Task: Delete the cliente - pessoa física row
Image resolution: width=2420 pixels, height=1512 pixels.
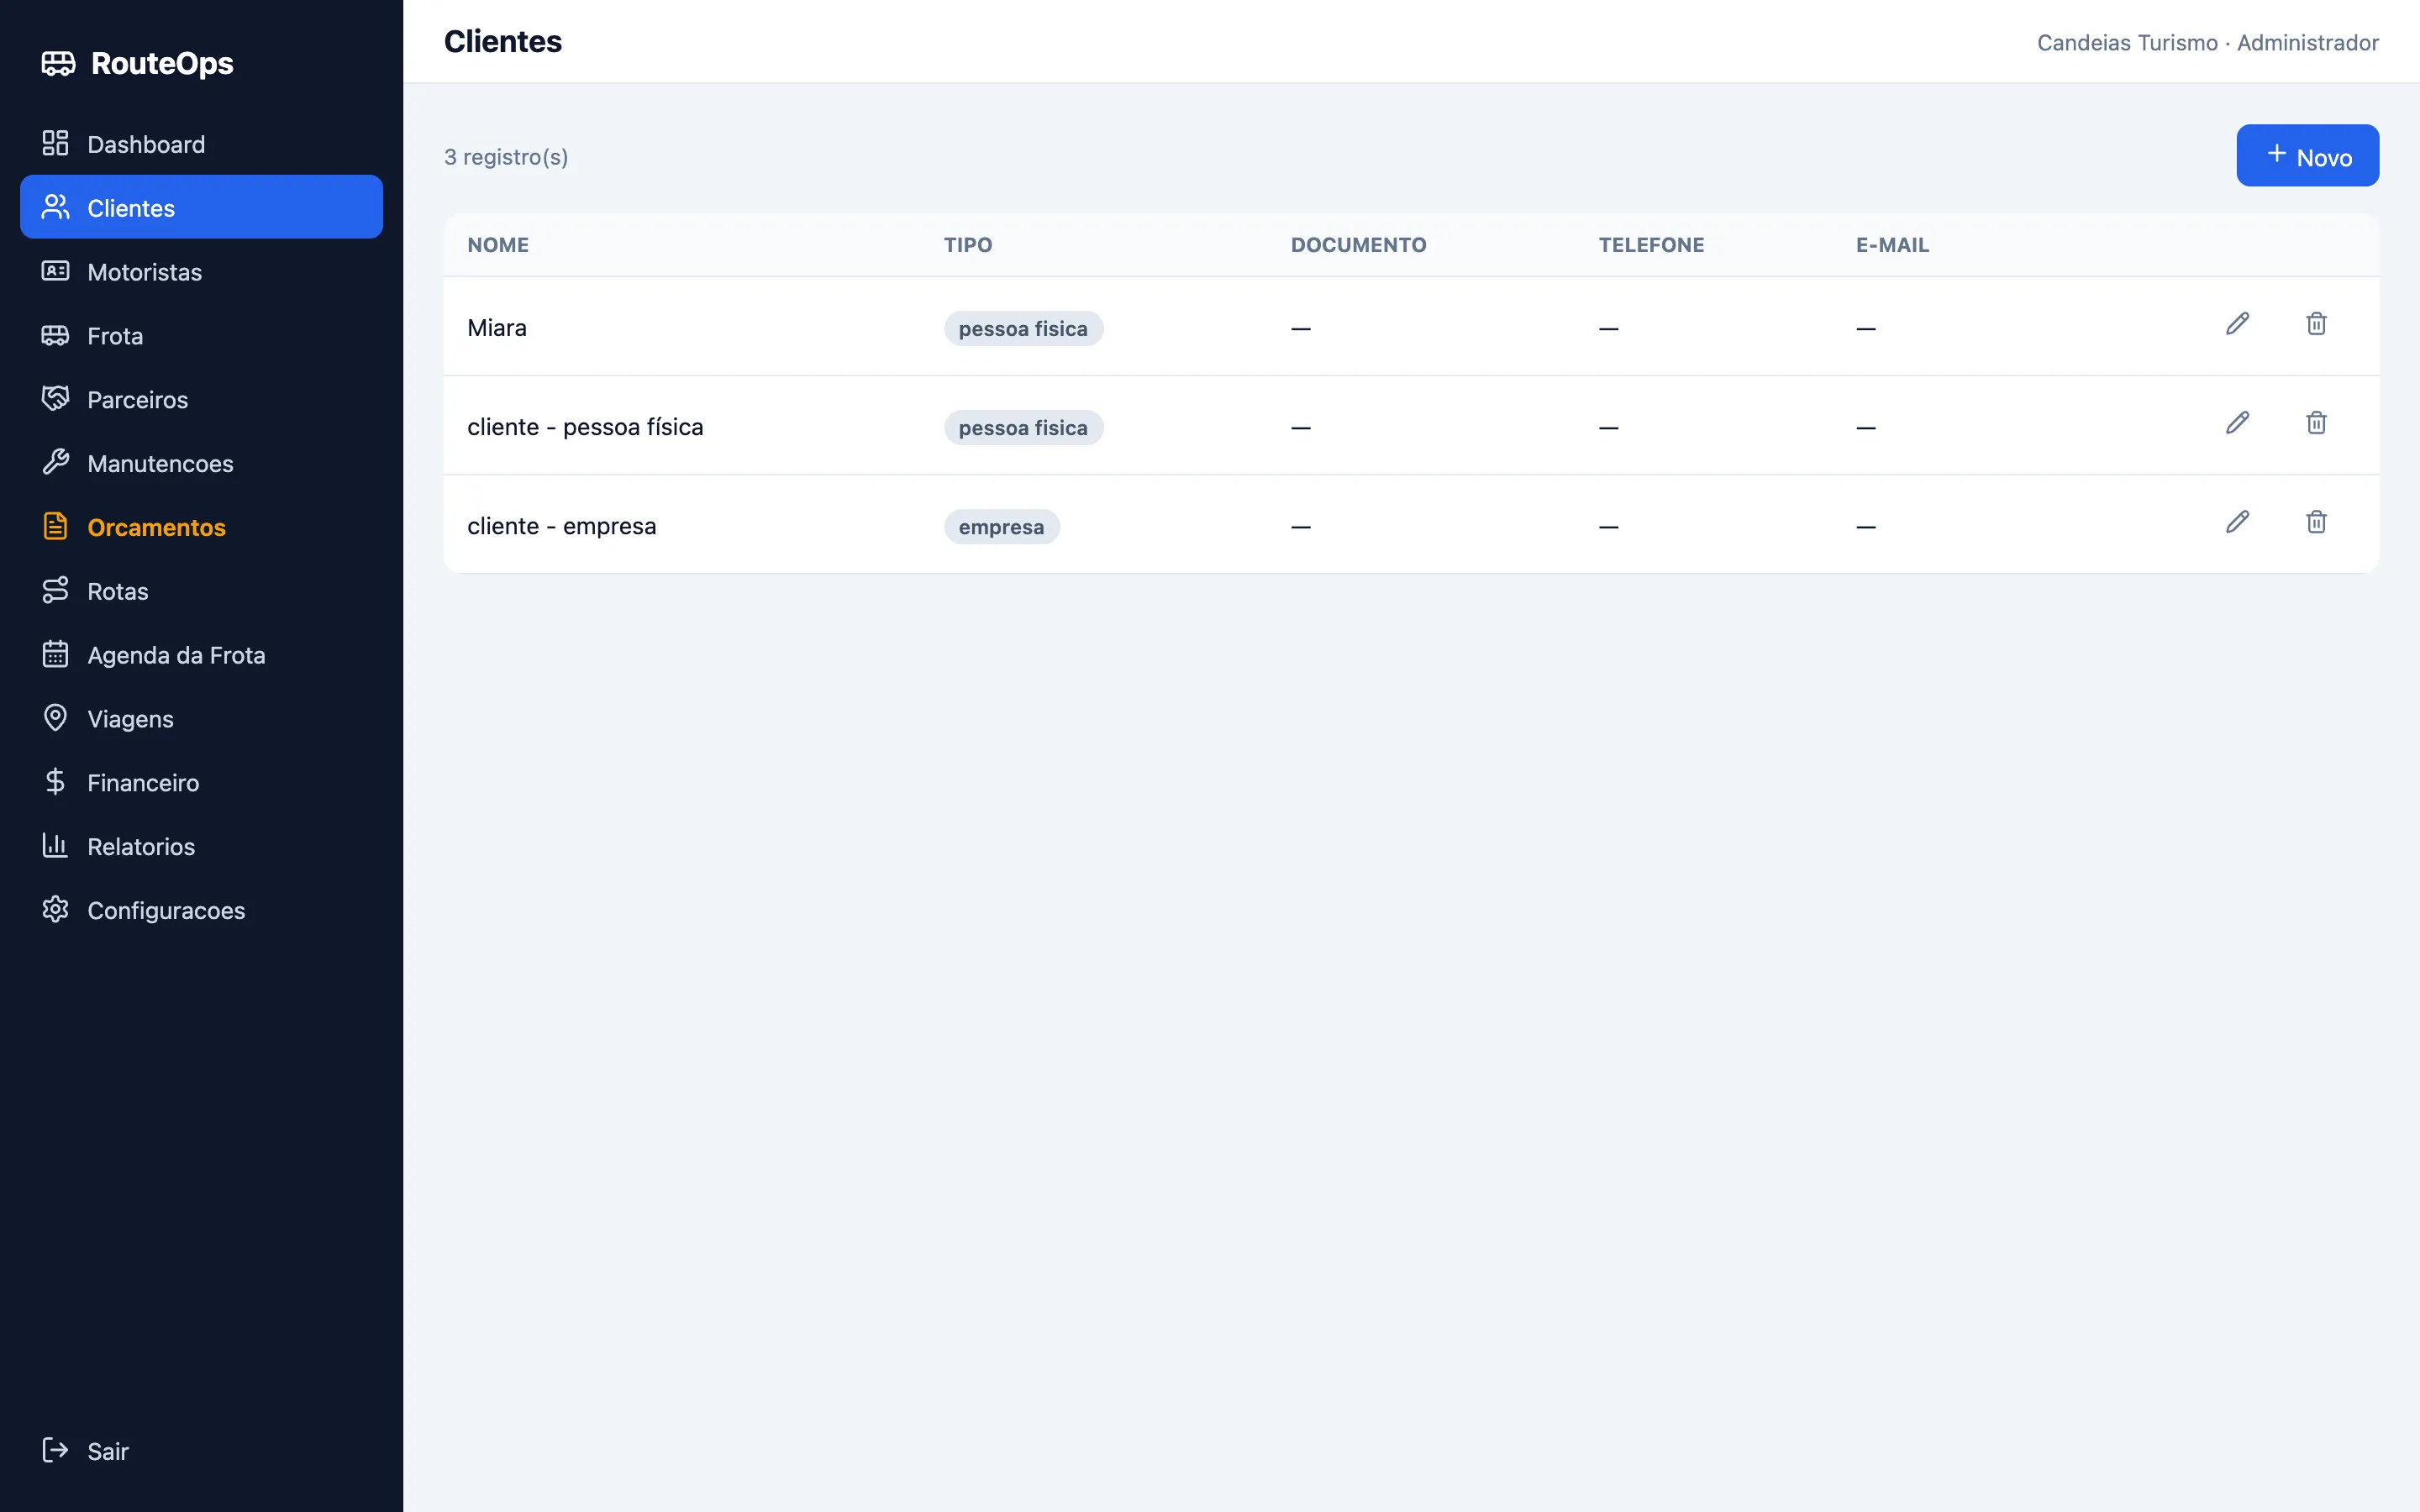Action: click(2316, 423)
